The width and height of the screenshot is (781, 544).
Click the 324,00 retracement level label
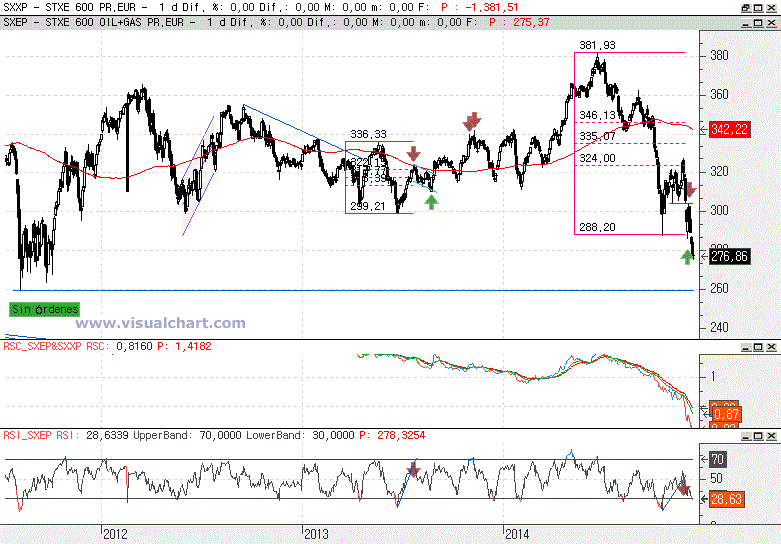597,158
